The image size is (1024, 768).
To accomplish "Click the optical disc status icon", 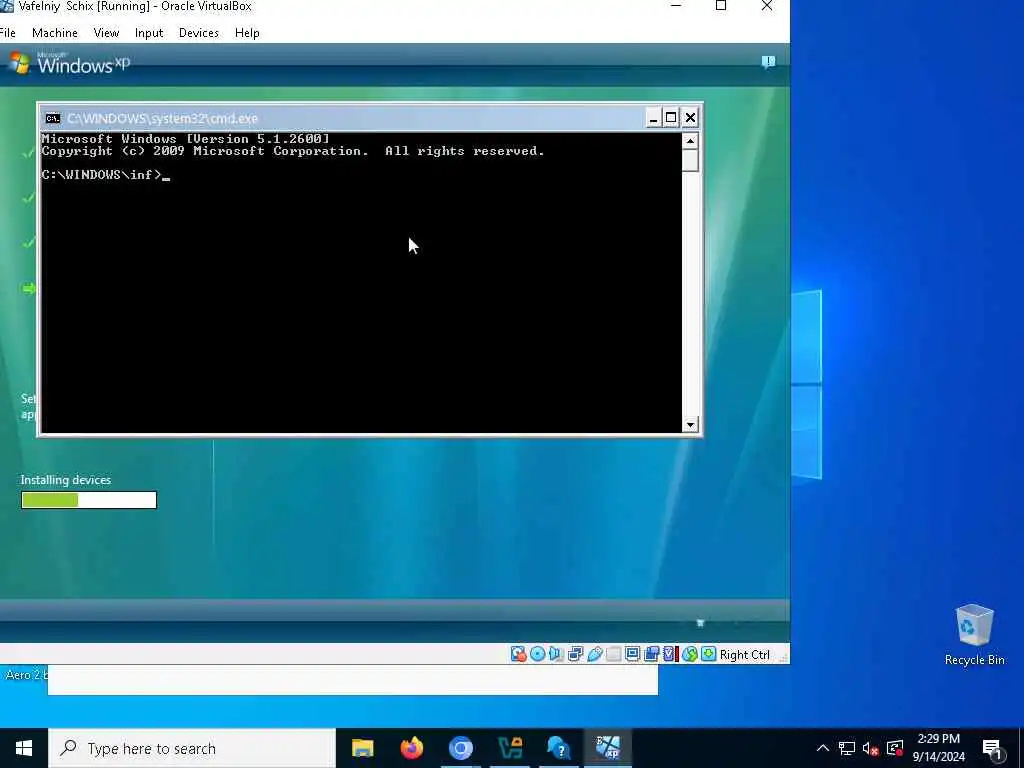I will click(537, 654).
